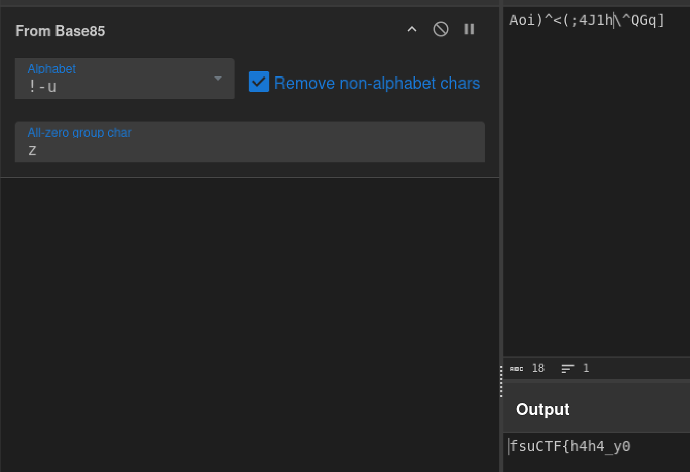Collapse the From Base85 operation with chevron
690x472 pixels.
(412, 29)
